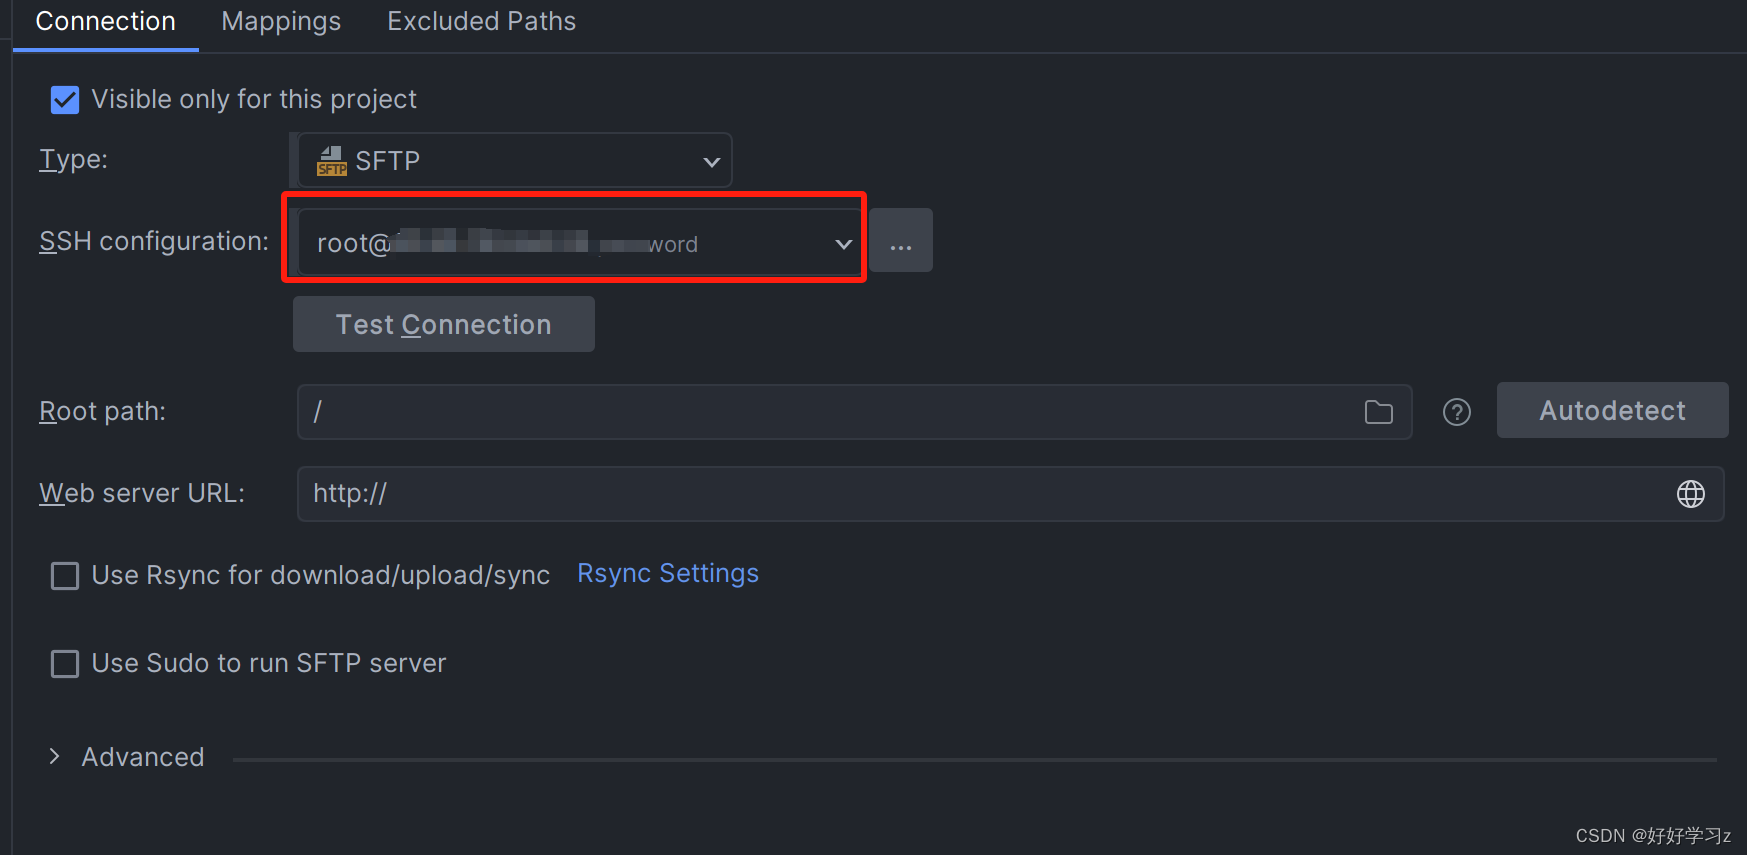This screenshot has width=1747, height=855.
Task: Switch to the Excluded Paths tab
Action: (x=481, y=21)
